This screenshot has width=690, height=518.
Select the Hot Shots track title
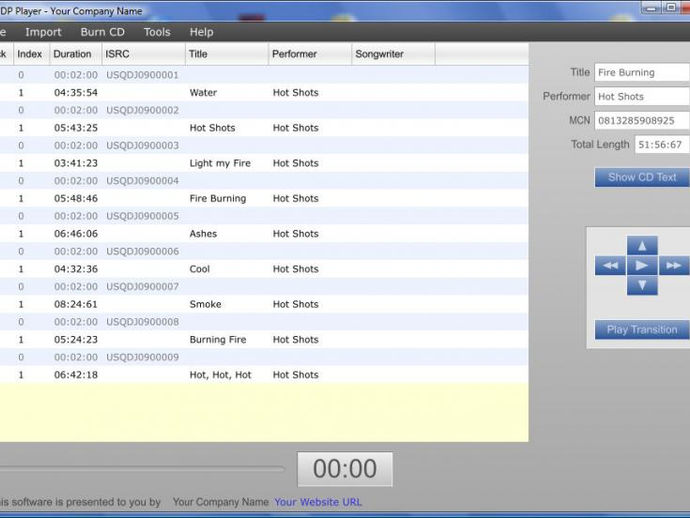pyautogui.click(x=213, y=128)
